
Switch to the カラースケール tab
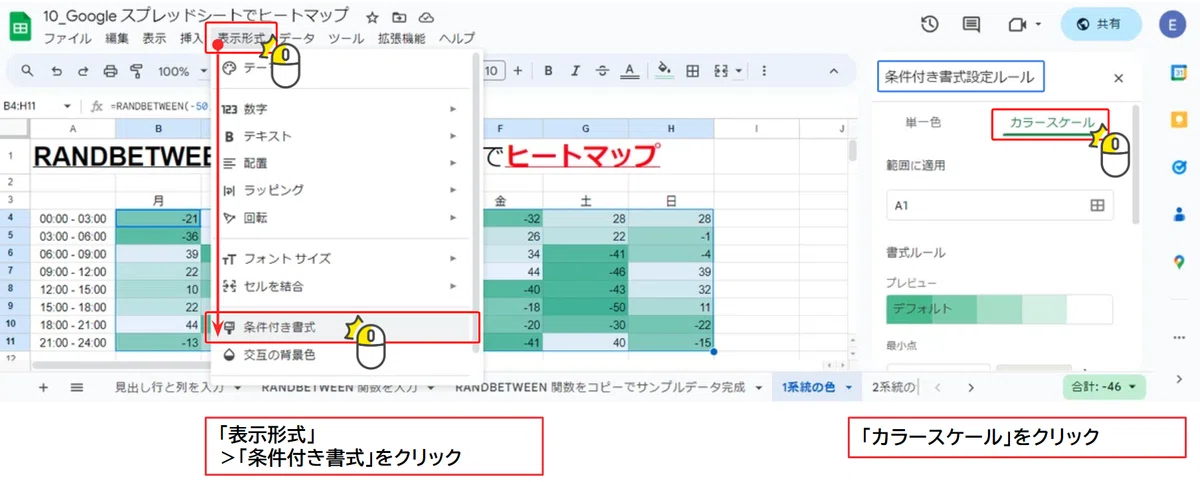1051,123
